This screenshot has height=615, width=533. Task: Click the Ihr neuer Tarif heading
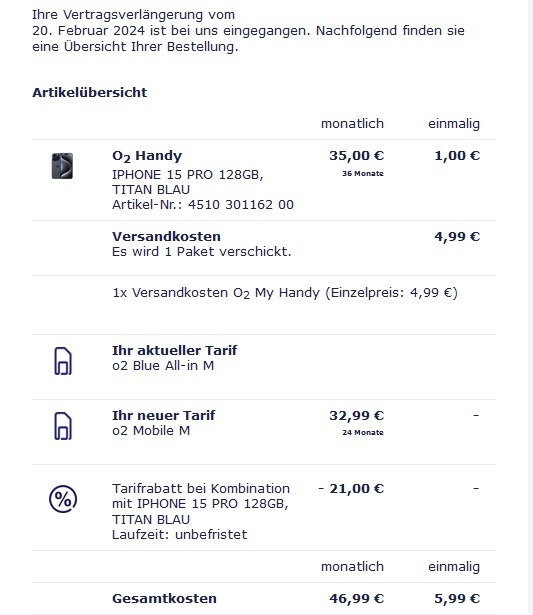tap(164, 415)
